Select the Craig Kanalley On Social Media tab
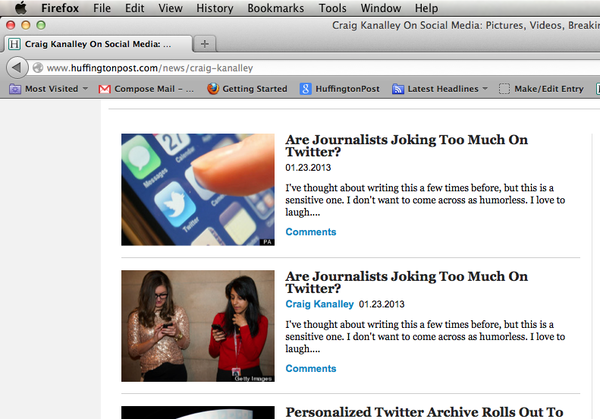 pos(98,44)
